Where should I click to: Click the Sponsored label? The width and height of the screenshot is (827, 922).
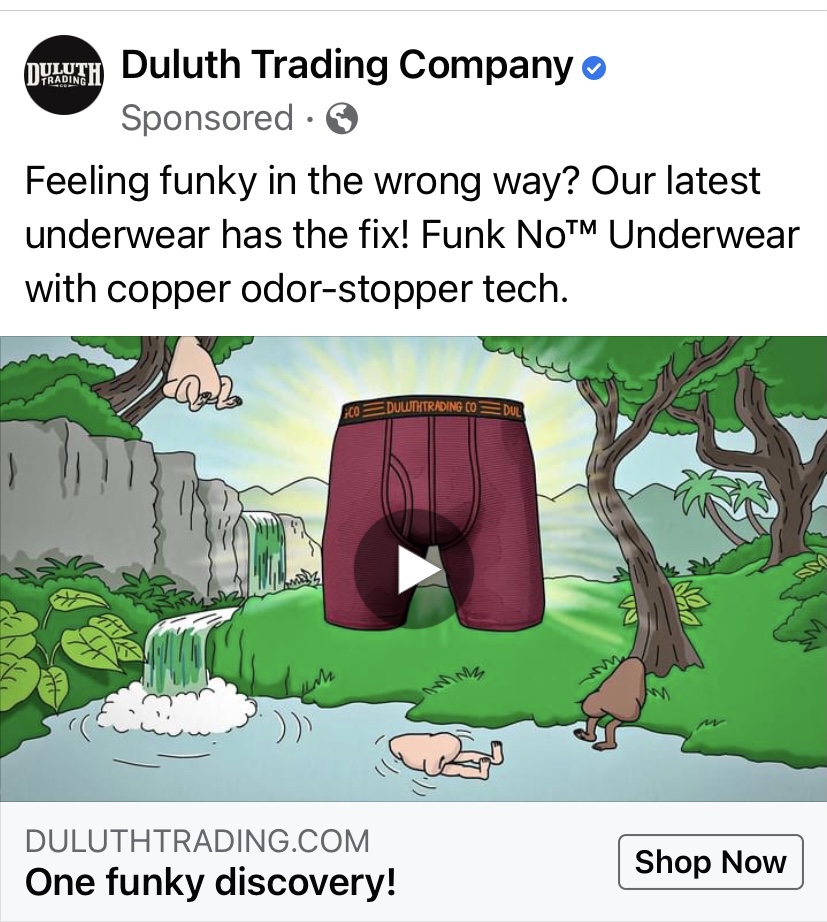(x=207, y=118)
